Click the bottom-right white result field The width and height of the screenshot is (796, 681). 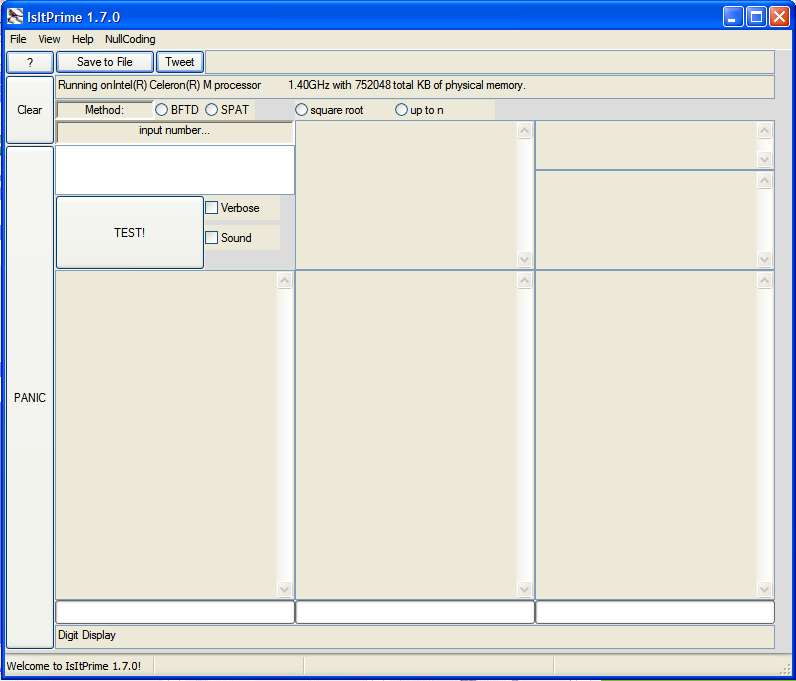click(x=655, y=612)
